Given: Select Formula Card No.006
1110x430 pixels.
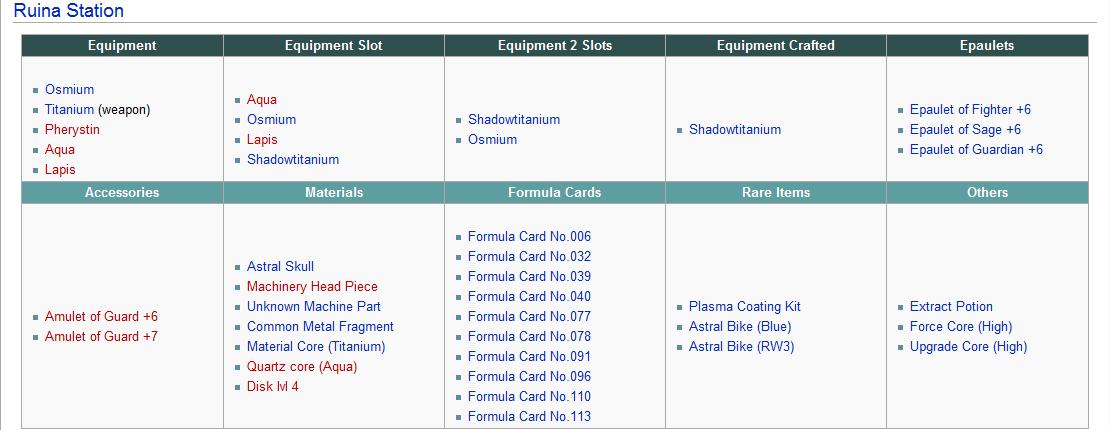Looking at the screenshot, I should 530,237.
